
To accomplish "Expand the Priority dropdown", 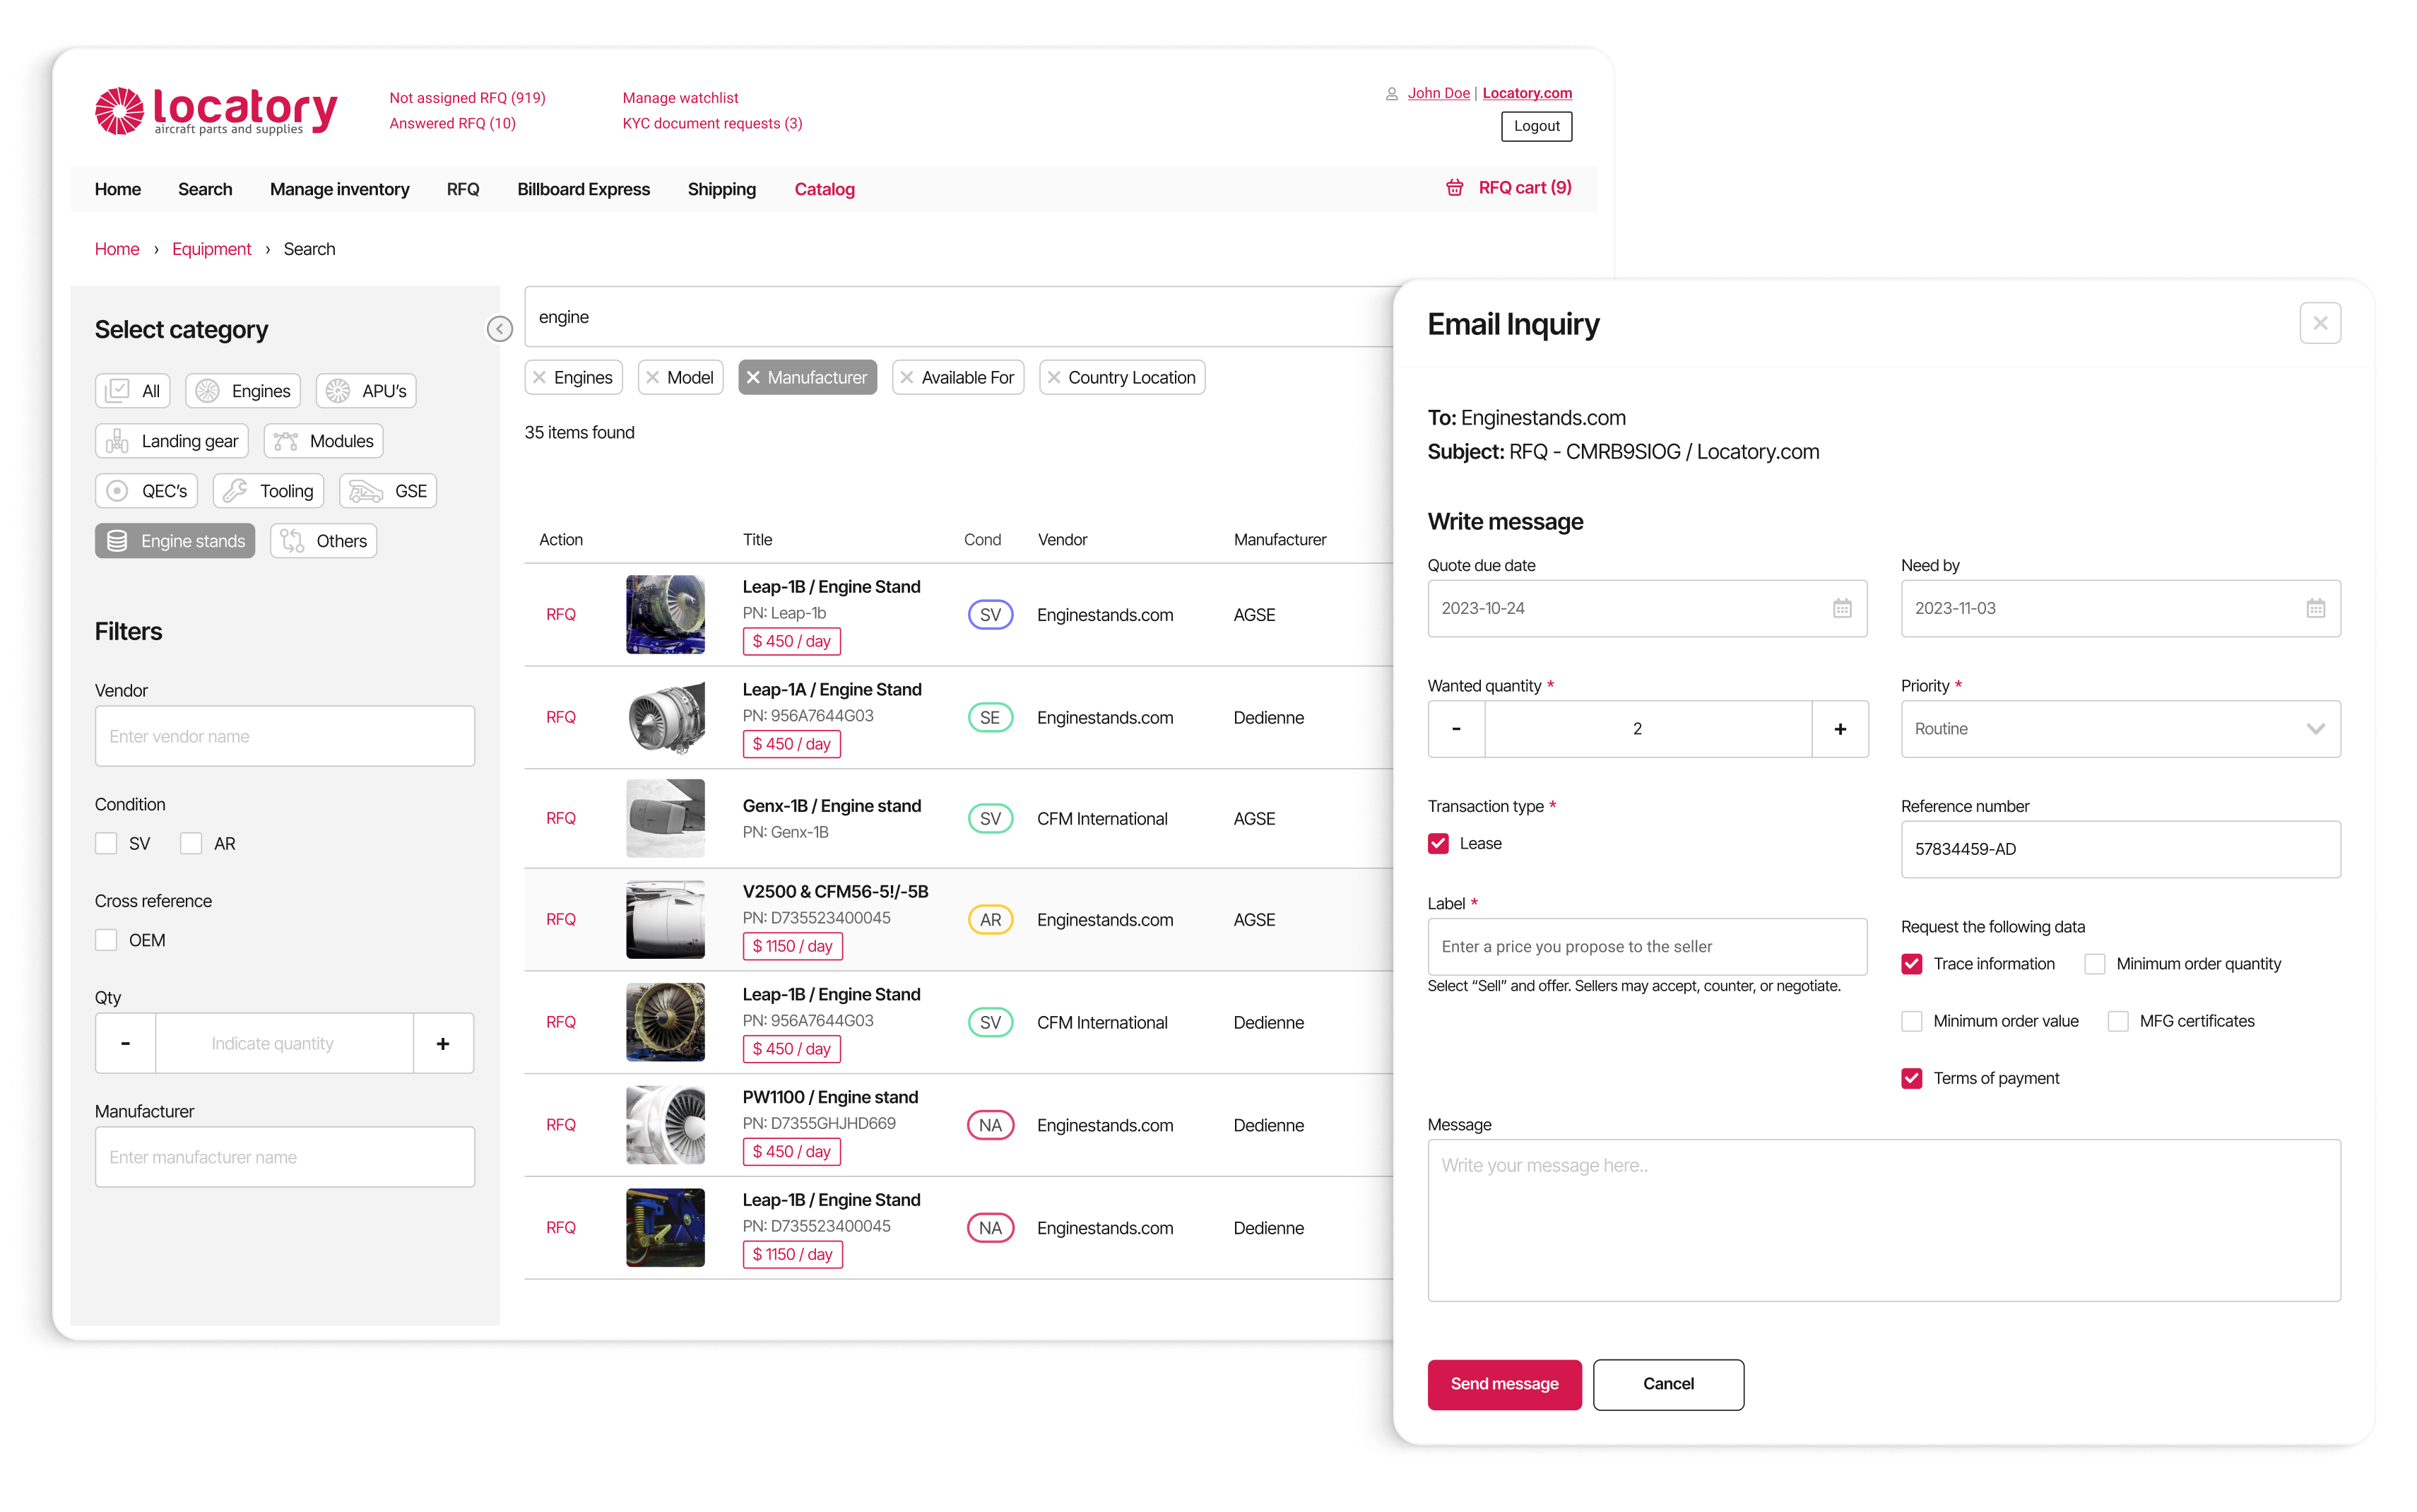I will pos(2120,729).
